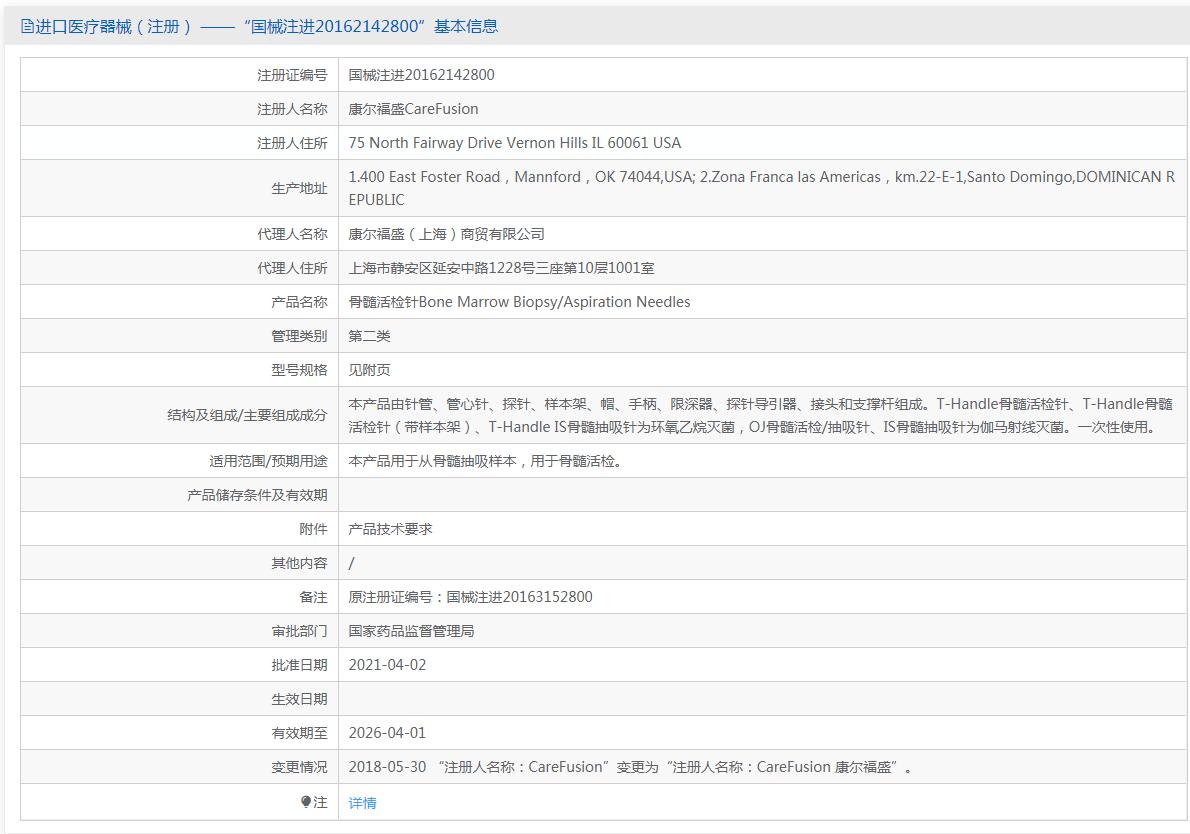Click the document icon beside 进口医疗器械 heading

[27, 27]
